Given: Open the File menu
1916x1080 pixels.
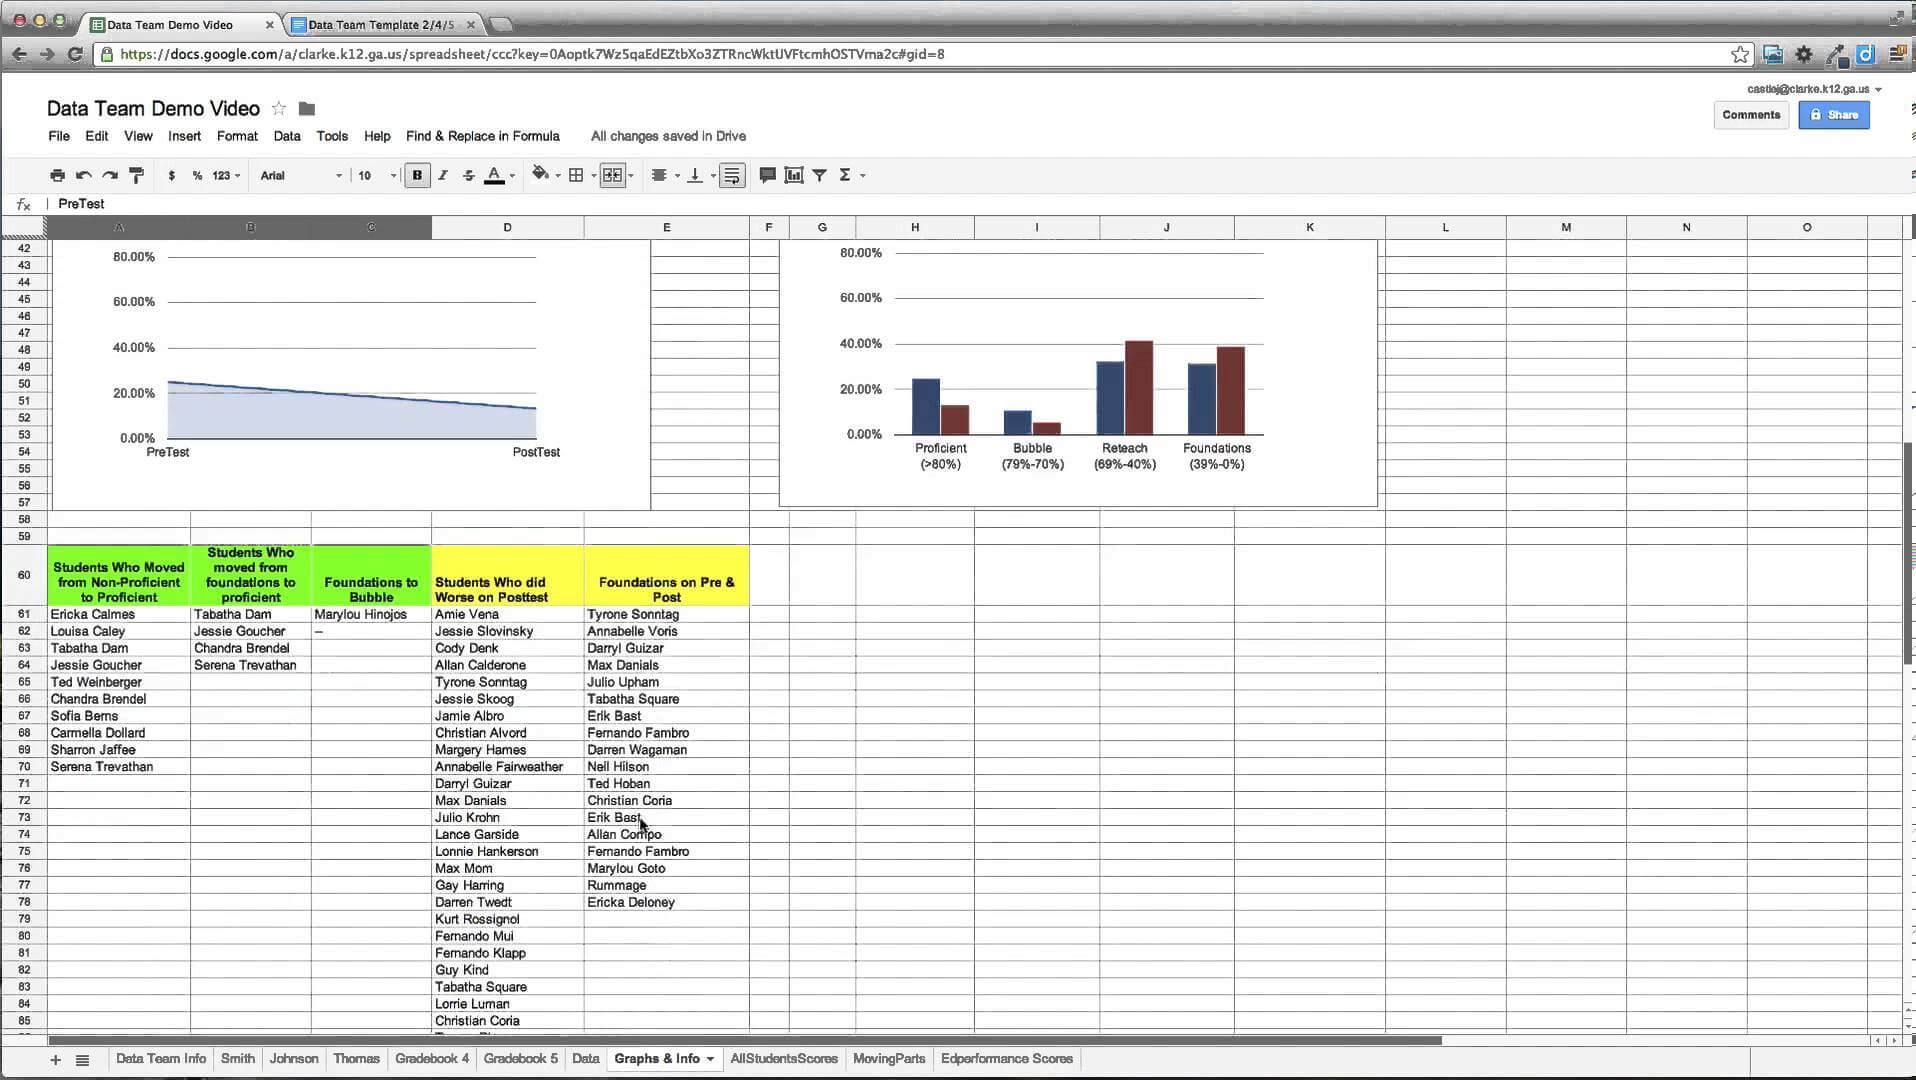Looking at the screenshot, I should pyautogui.click(x=59, y=136).
